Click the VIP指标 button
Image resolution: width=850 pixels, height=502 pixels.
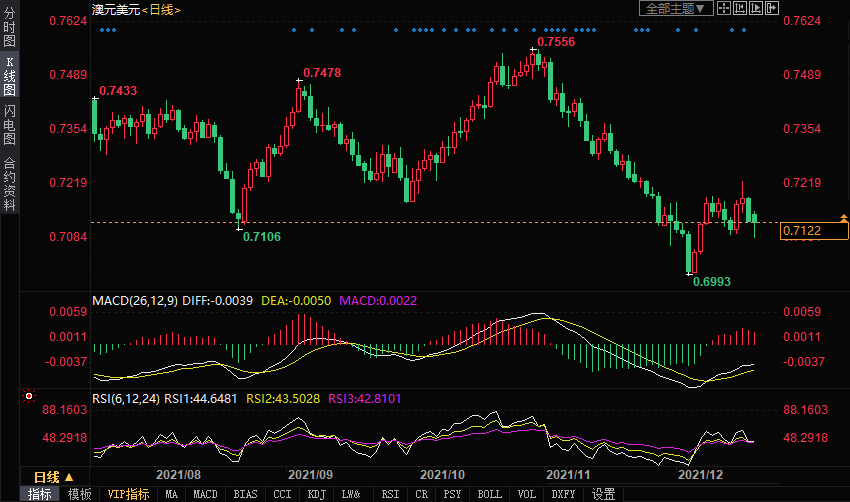coord(128,494)
